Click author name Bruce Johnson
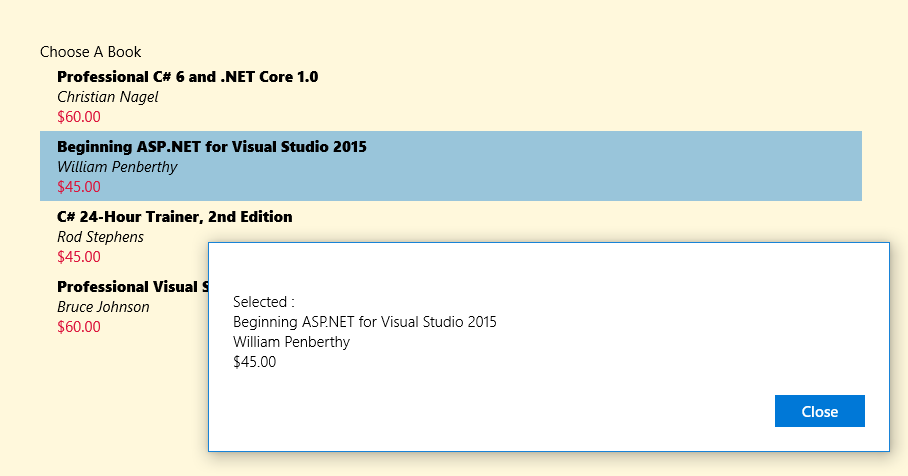Screen dimensions: 908x476 (x=103, y=307)
